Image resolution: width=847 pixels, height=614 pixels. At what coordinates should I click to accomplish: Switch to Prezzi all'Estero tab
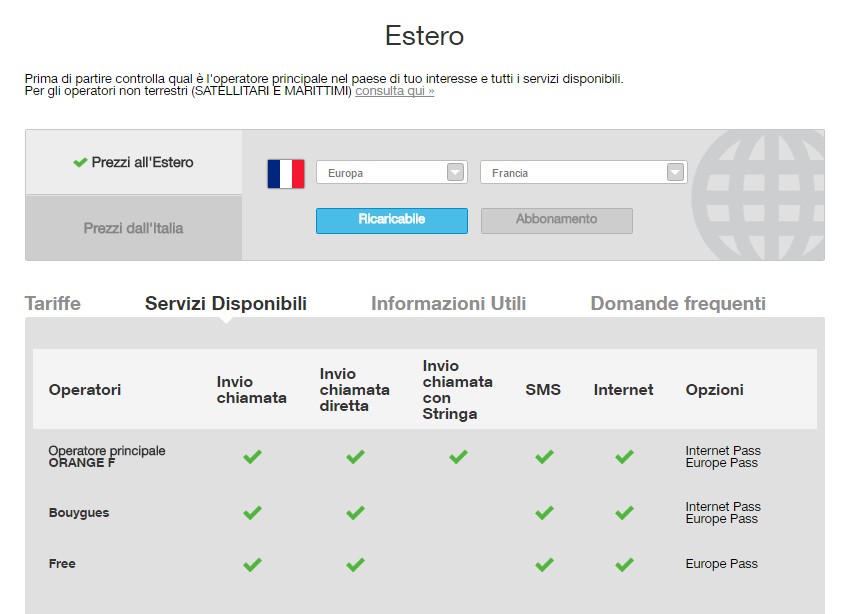click(x=133, y=162)
